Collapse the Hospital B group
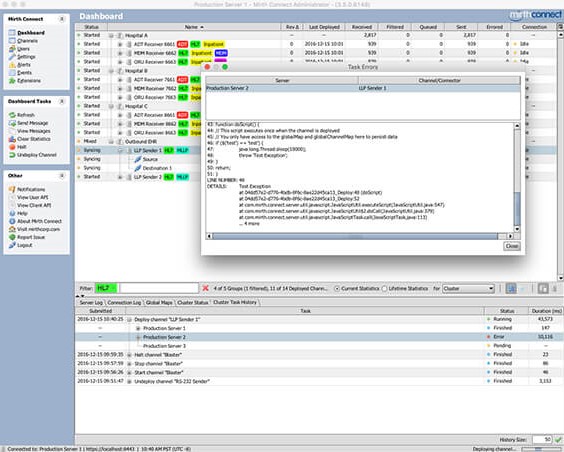Viewport: 564px width, 452px height. click(111, 71)
